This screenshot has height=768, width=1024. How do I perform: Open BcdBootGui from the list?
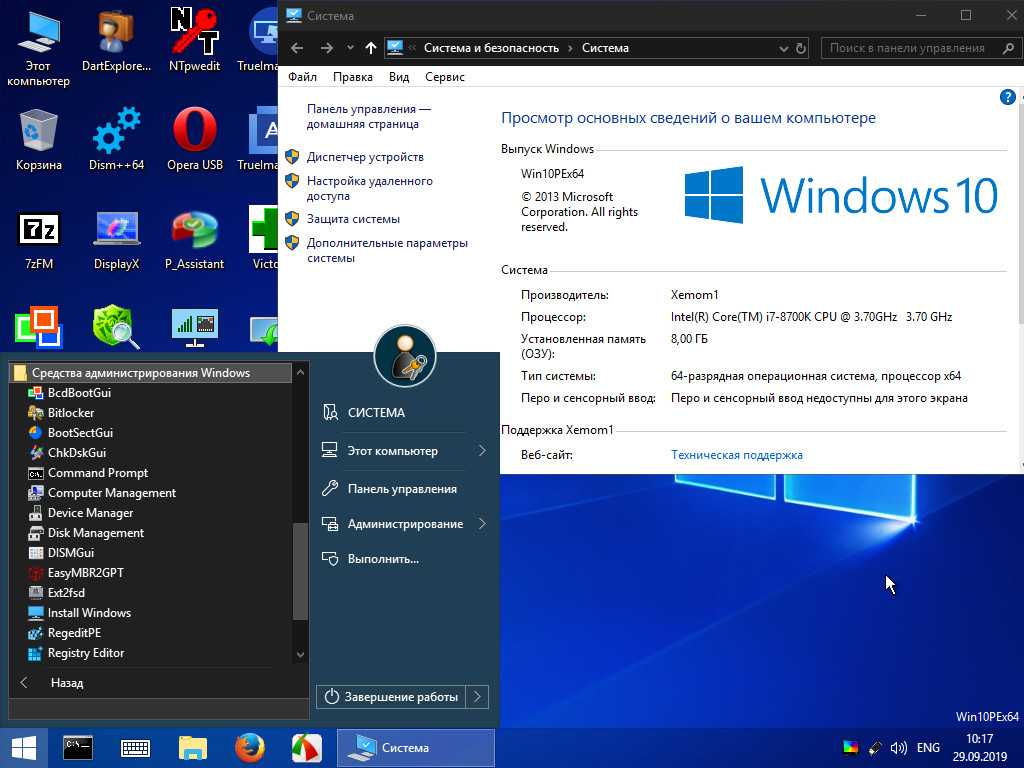coord(79,392)
